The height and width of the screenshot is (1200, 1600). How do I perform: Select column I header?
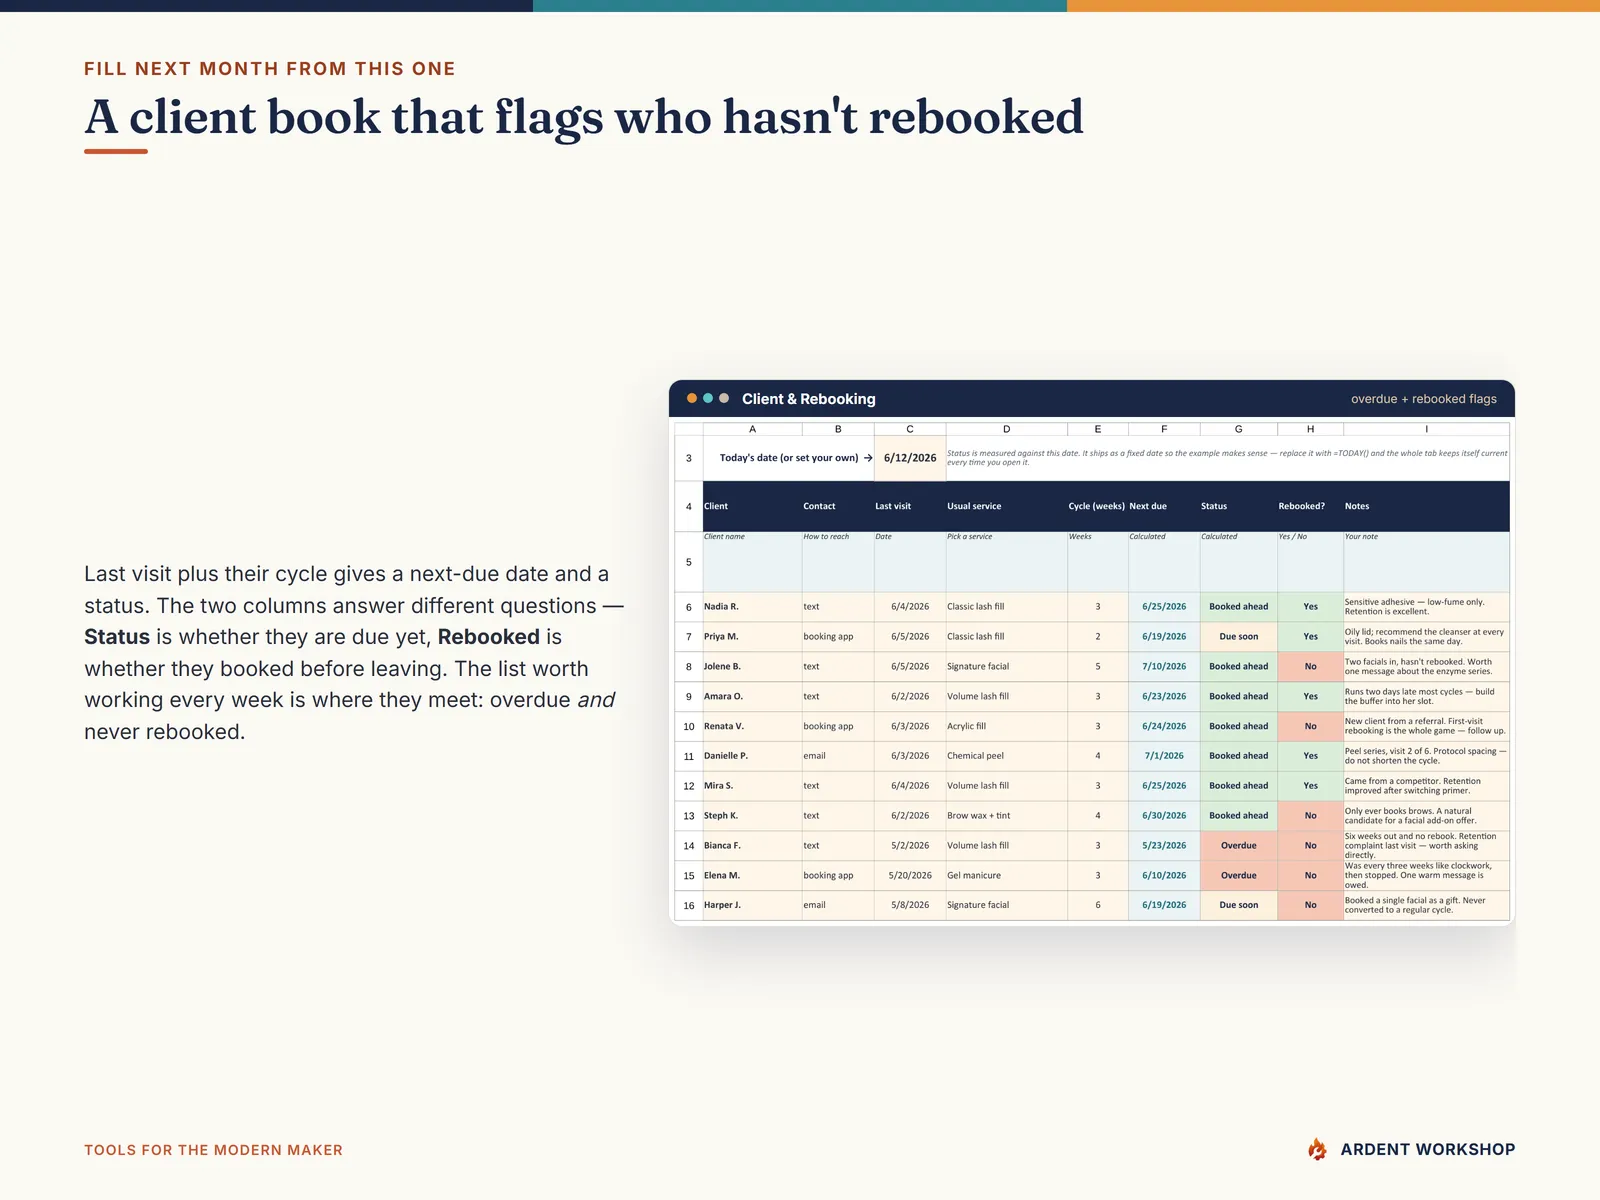pos(1426,429)
